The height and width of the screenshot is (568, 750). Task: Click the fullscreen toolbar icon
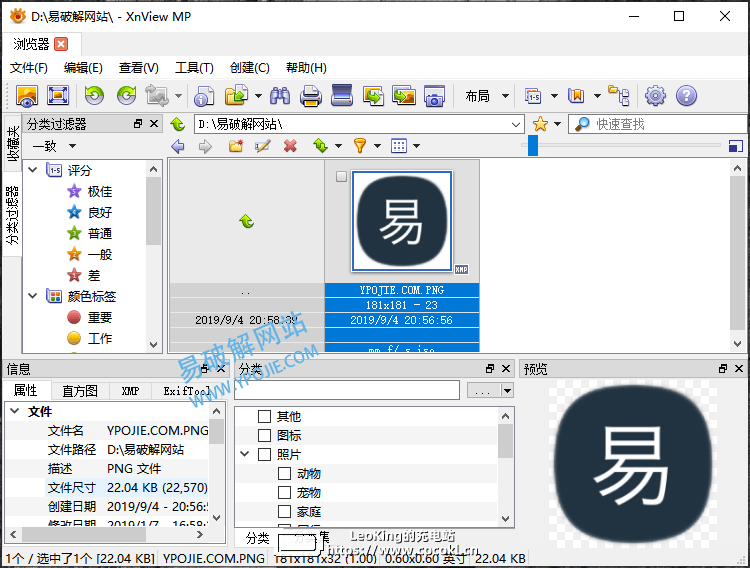[x=58, y=96]
